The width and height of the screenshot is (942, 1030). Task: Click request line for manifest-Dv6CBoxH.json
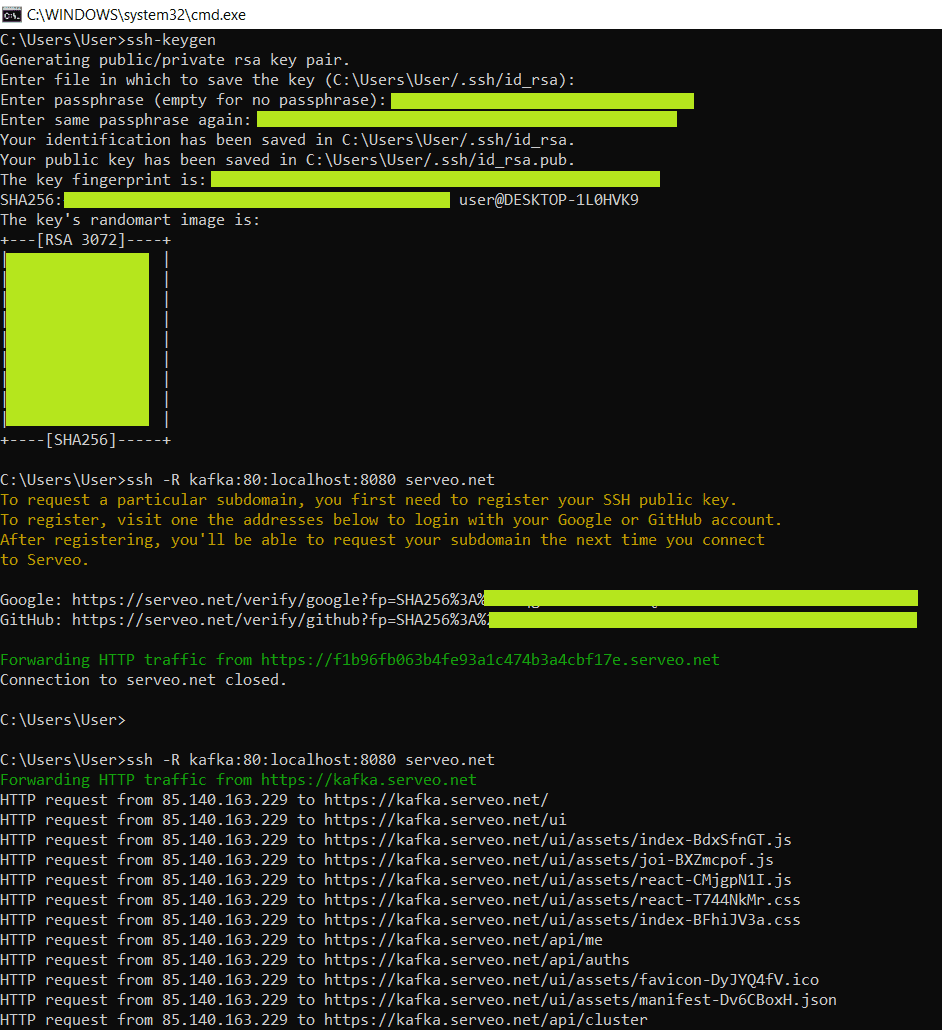pyautogui.click(x=418, y=1000)
